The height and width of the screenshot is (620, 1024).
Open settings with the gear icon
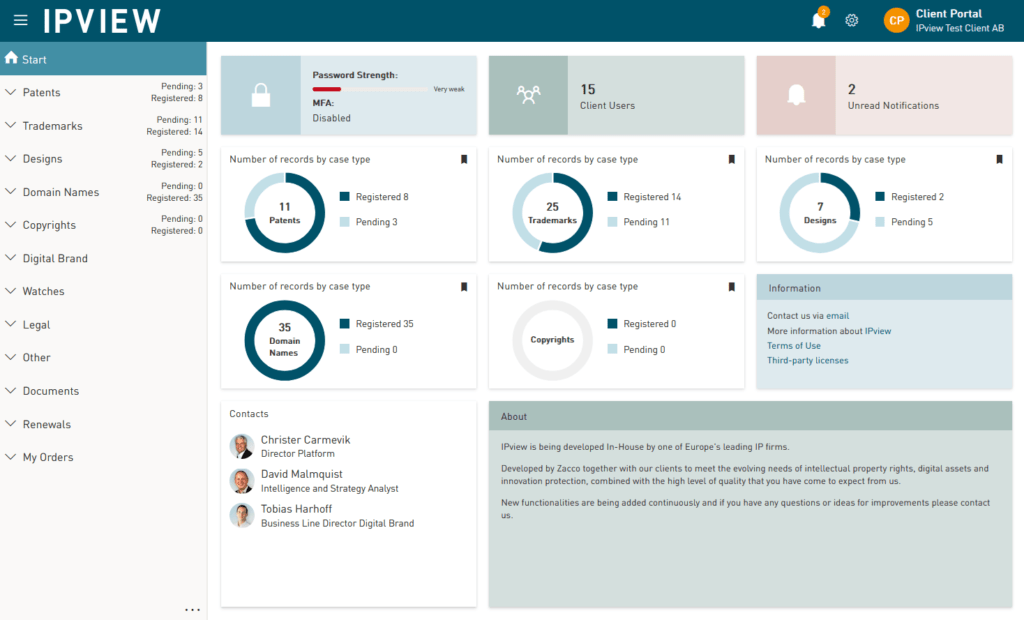851,20
